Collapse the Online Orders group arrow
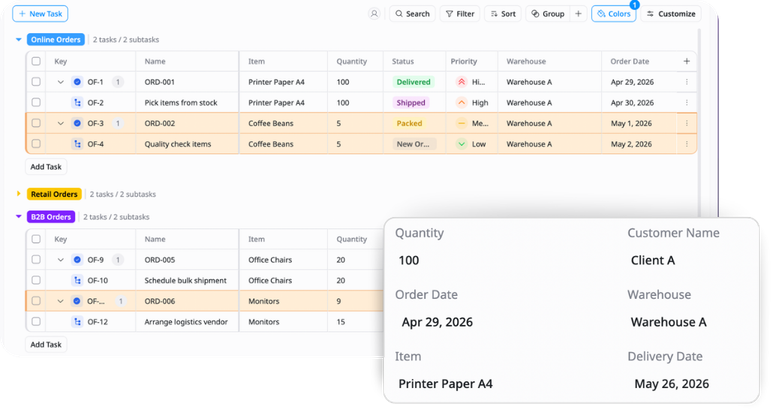Image resolution: width=773 pixels, height=413 pixels. 19,39
